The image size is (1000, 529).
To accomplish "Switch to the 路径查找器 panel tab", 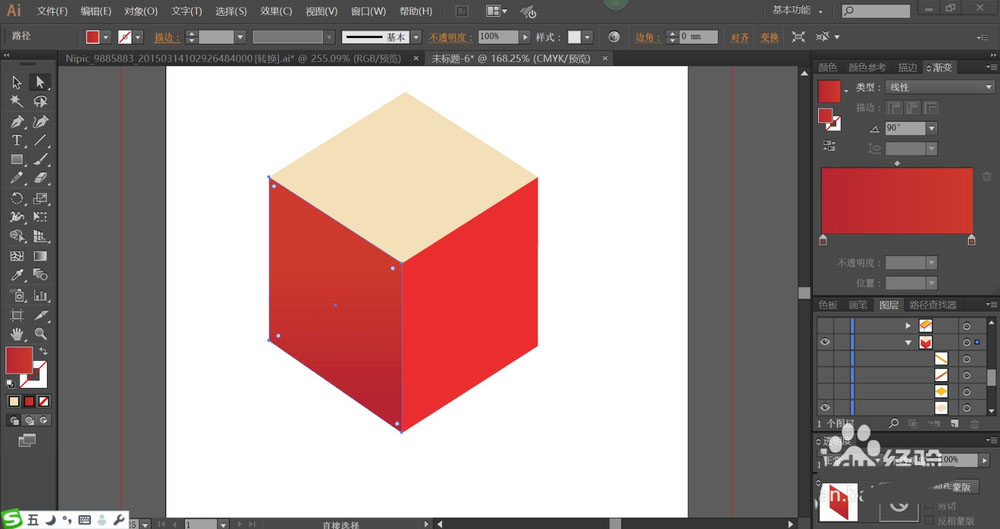I will click(932, 305).
